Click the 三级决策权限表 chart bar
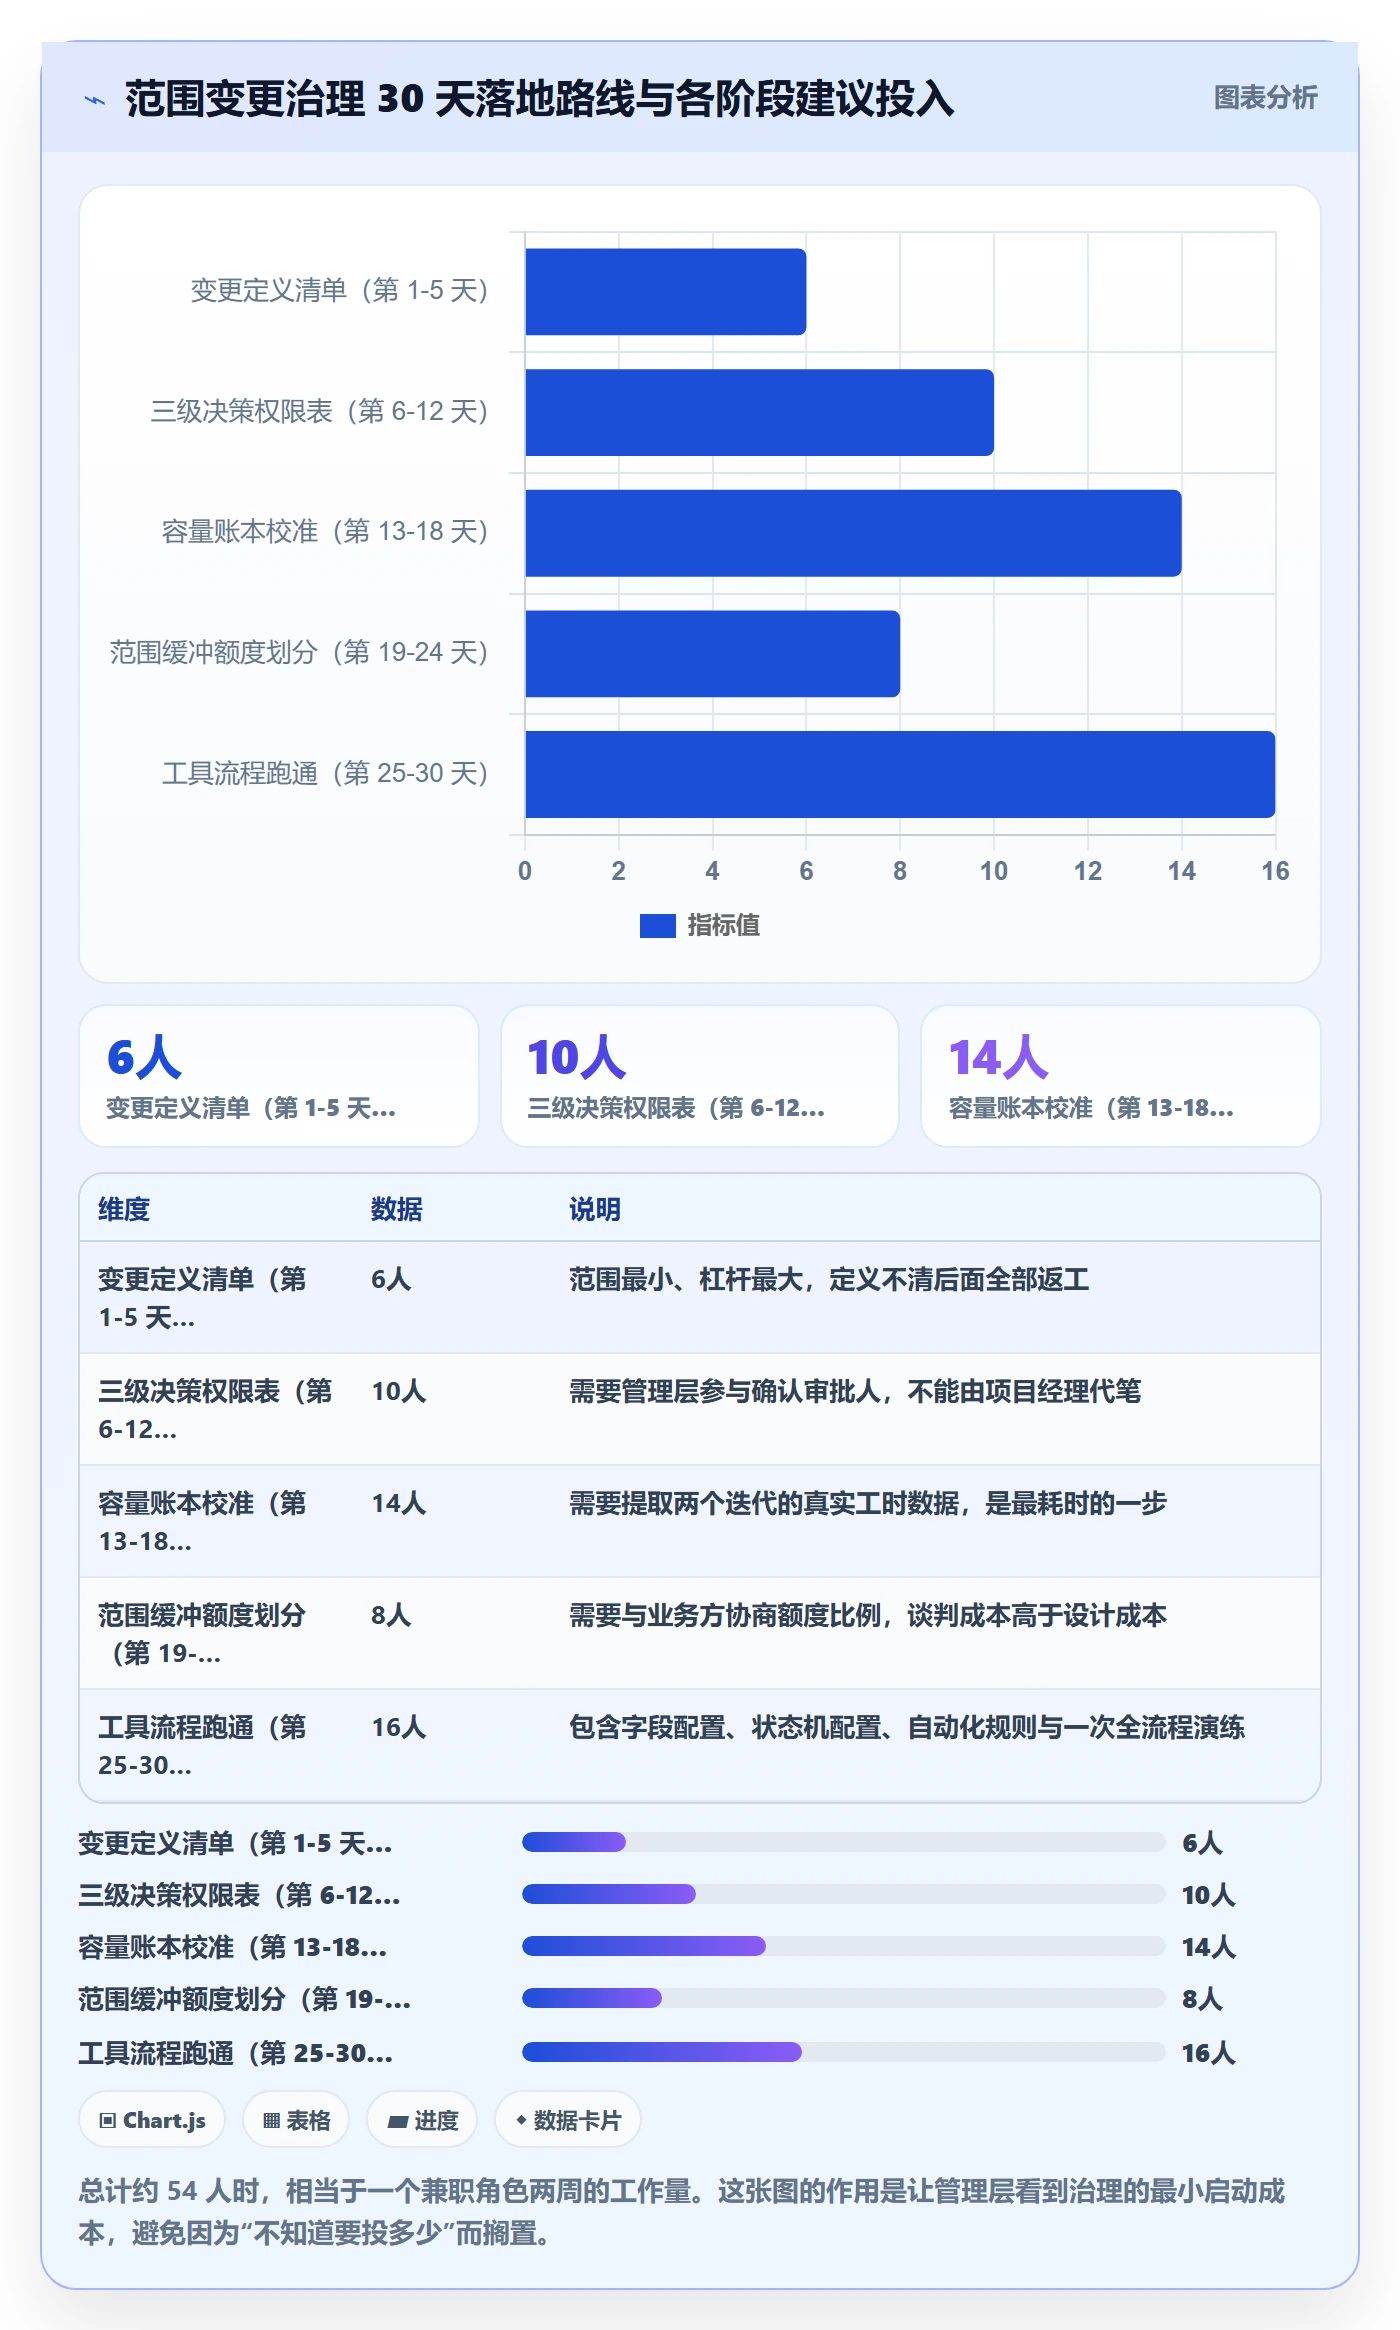Image resolution: width=1400 pixels, height=2330 pixels. coord(759,412)
